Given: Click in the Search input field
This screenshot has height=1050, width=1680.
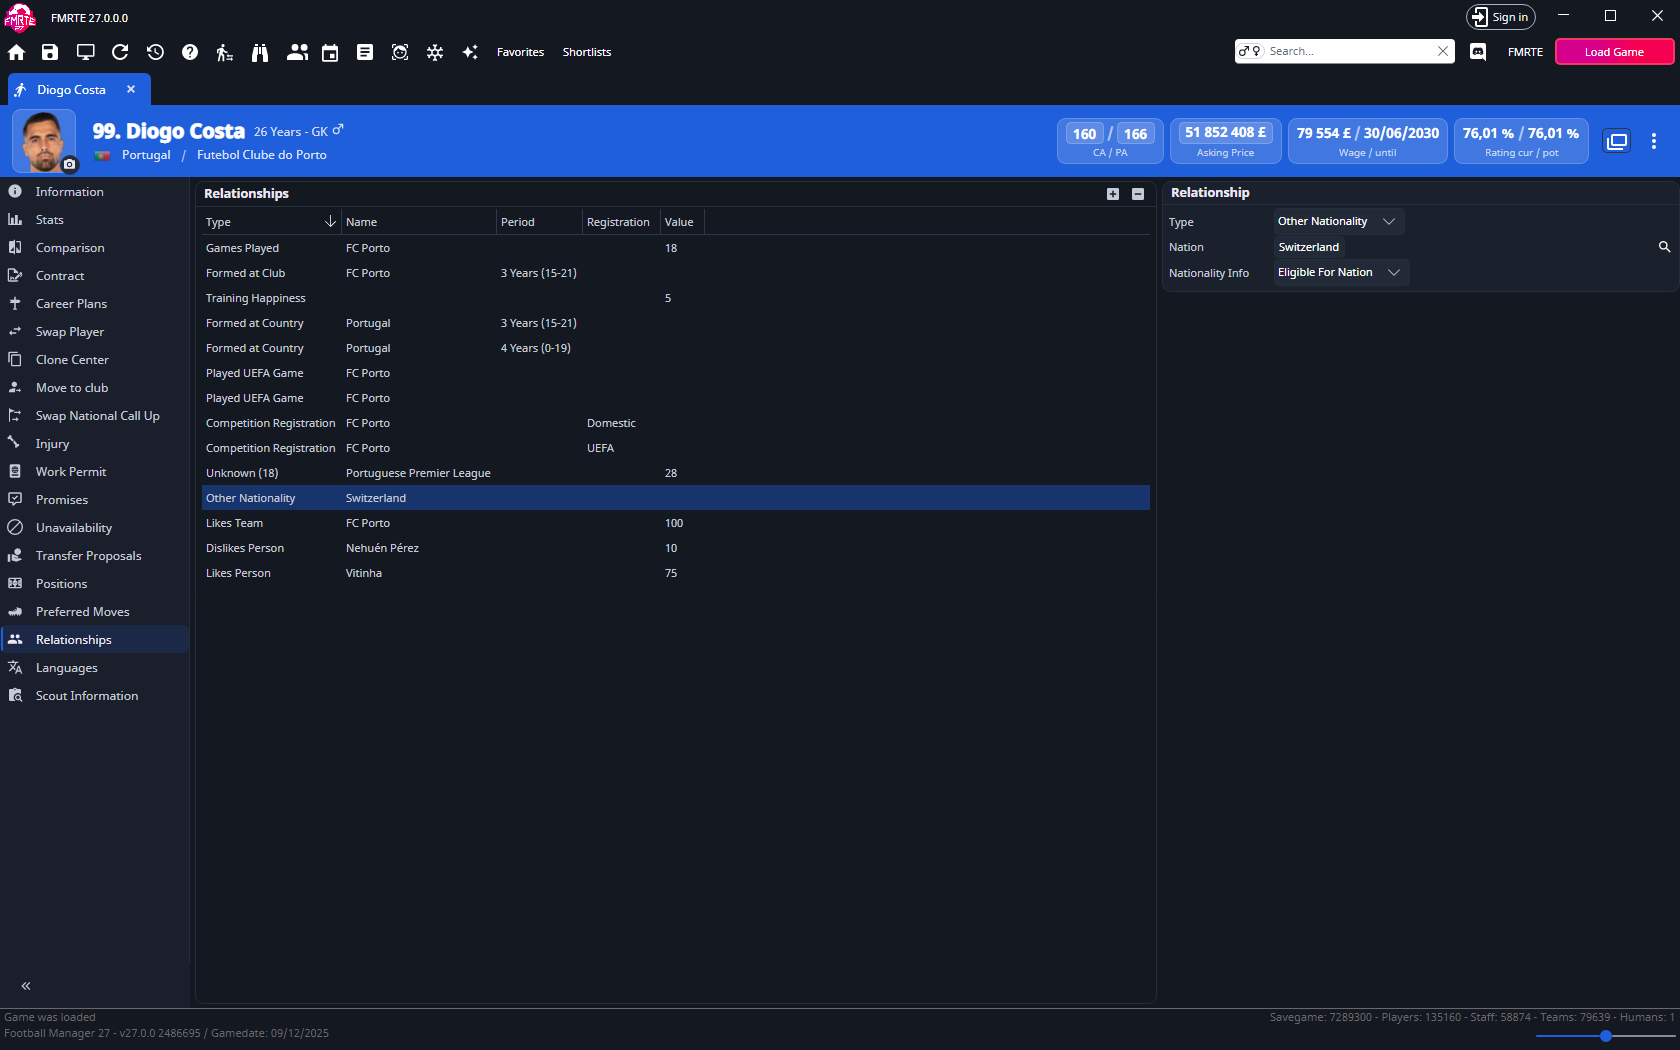Looking at the screenshot, I should pos(1350,51).
